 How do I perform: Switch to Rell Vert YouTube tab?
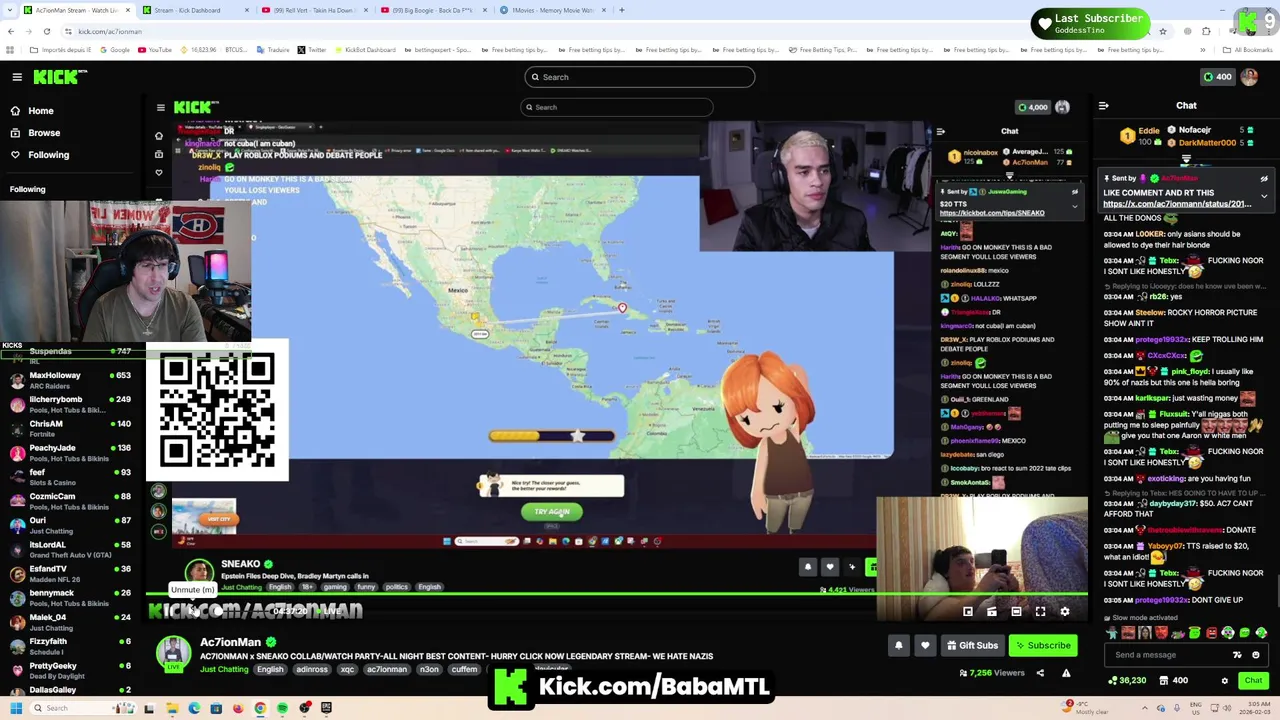pyautogui.click(x=315, y=10)
